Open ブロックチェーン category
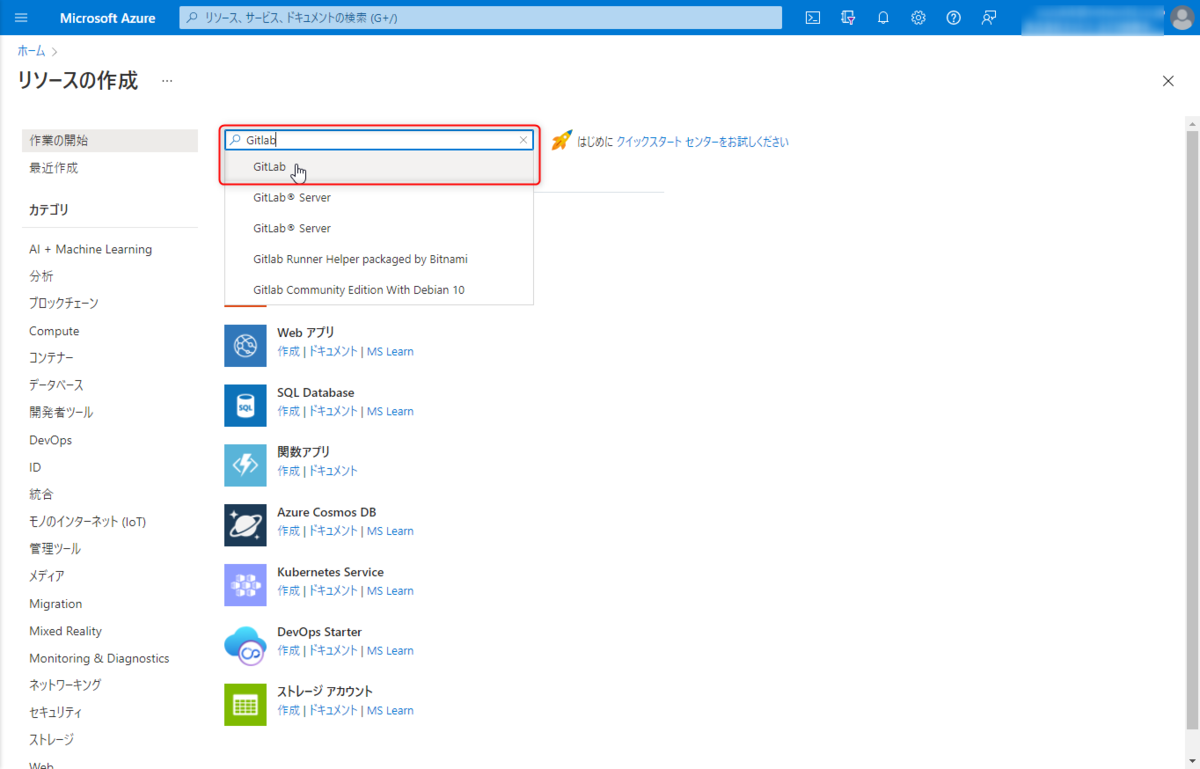 pyautogui.click(x=64, y=303)
